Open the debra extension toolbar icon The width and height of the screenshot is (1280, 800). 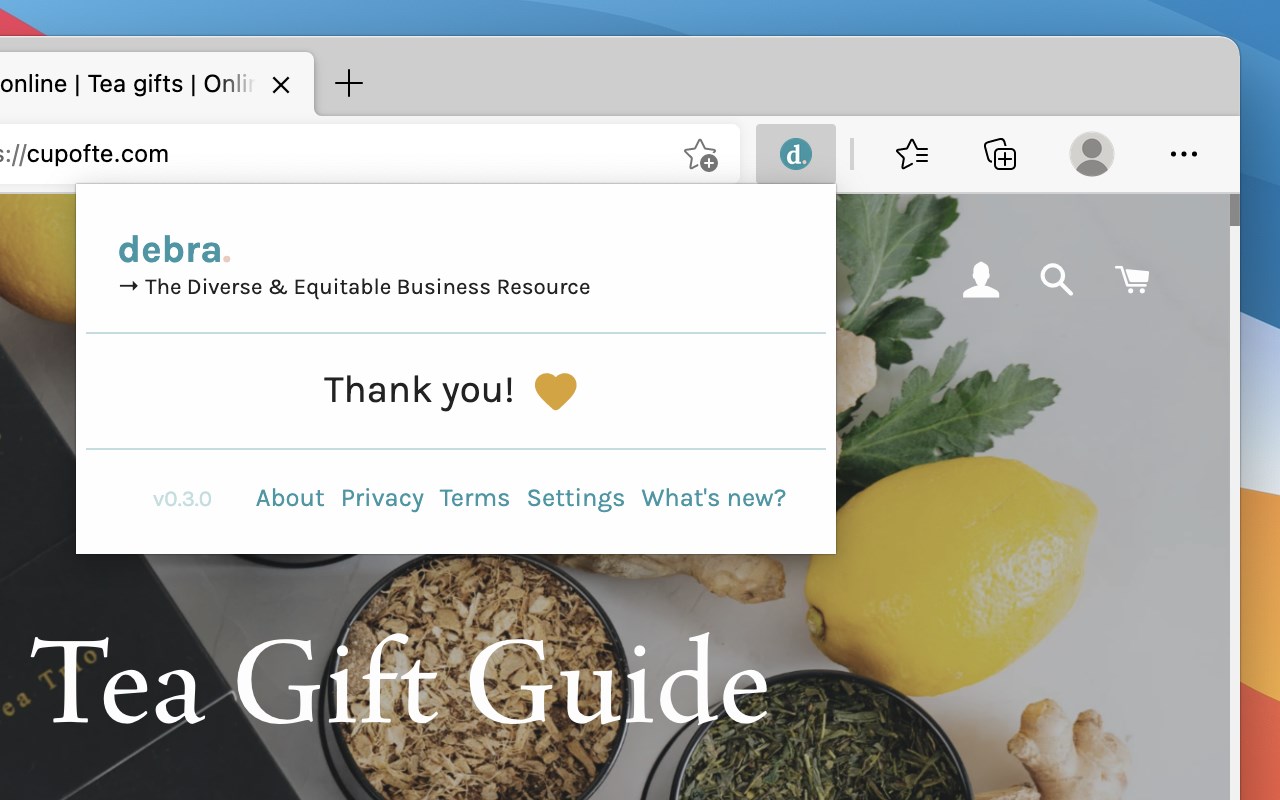(796, 154)
